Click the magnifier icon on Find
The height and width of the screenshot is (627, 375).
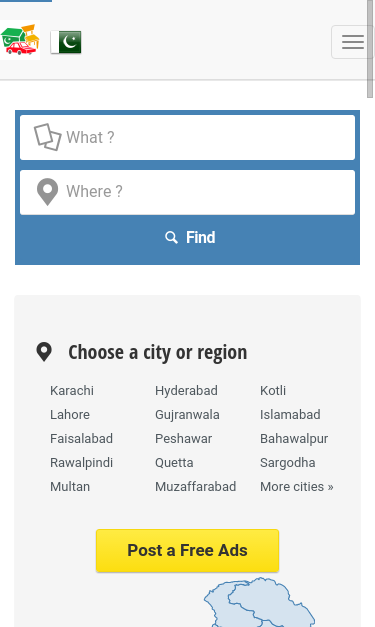171,238
